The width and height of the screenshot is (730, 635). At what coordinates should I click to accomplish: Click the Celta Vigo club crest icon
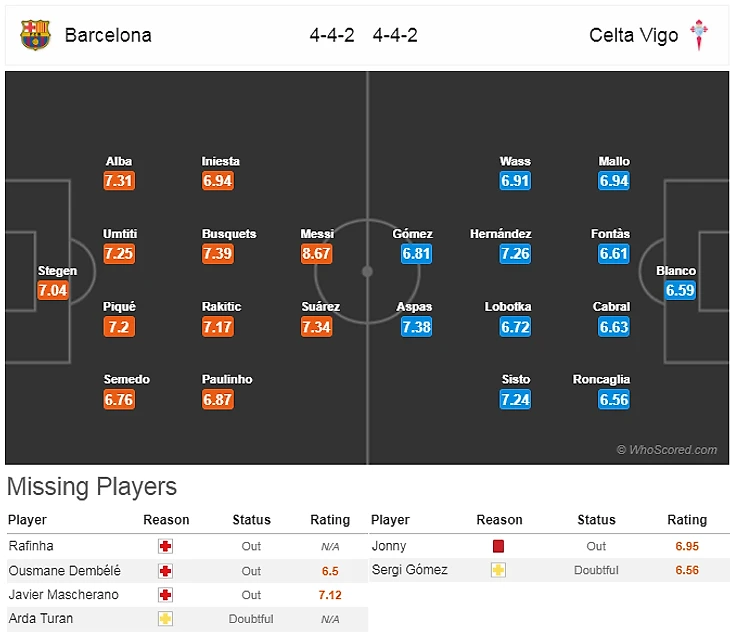point(701,35)
